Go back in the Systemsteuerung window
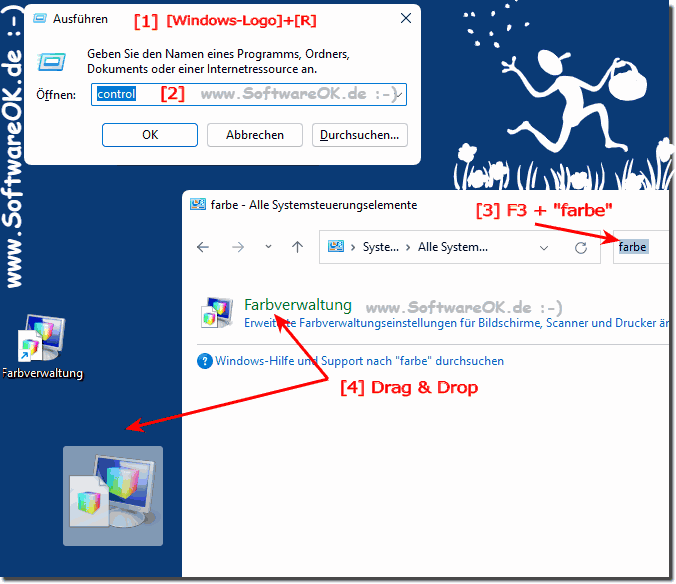Screen dimensions: 676x584 click(203, 247)
